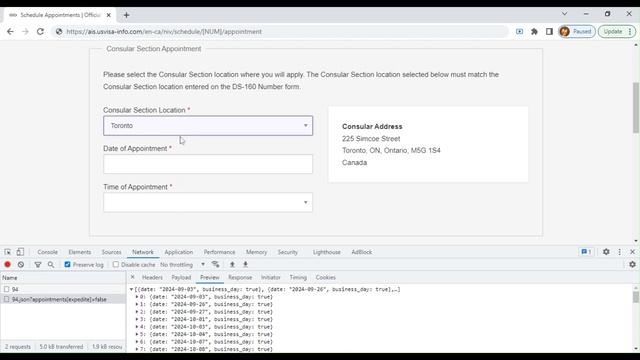
Task: Open the Initiator sub-tab
Action: [271, 278]
